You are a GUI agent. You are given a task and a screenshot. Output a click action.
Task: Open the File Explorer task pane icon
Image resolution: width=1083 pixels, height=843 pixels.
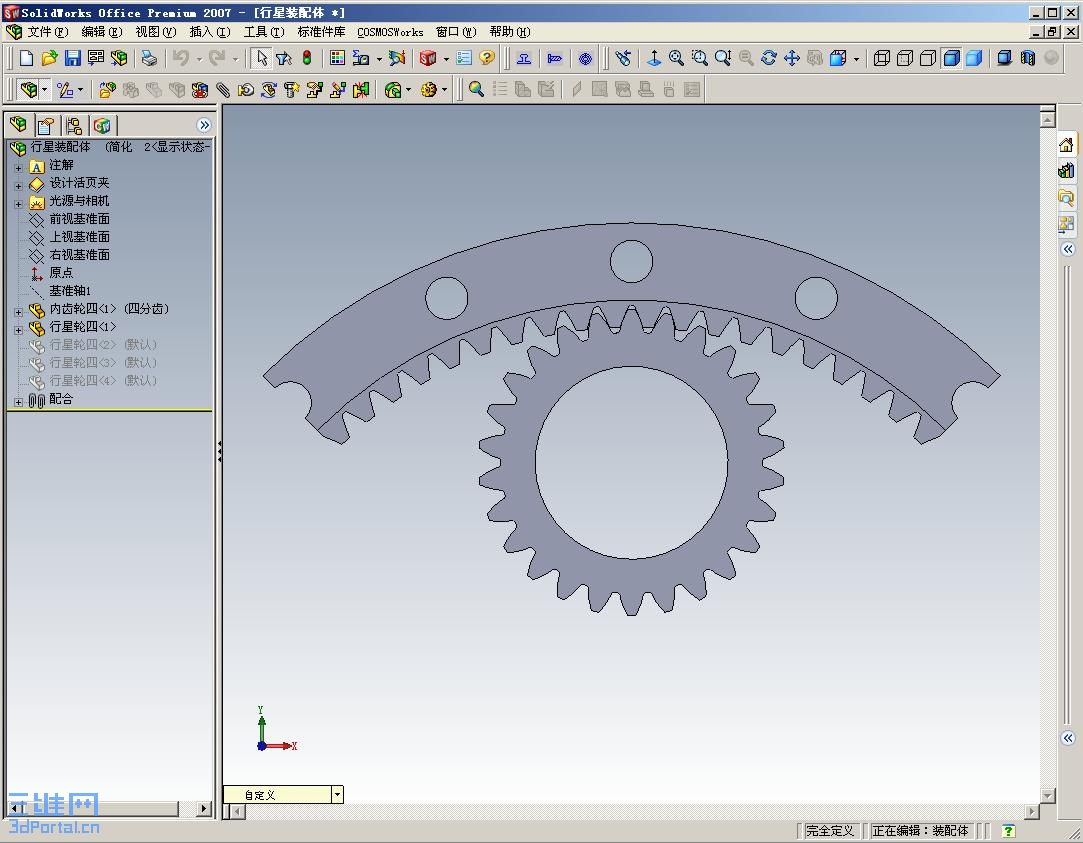(1066, 197)
